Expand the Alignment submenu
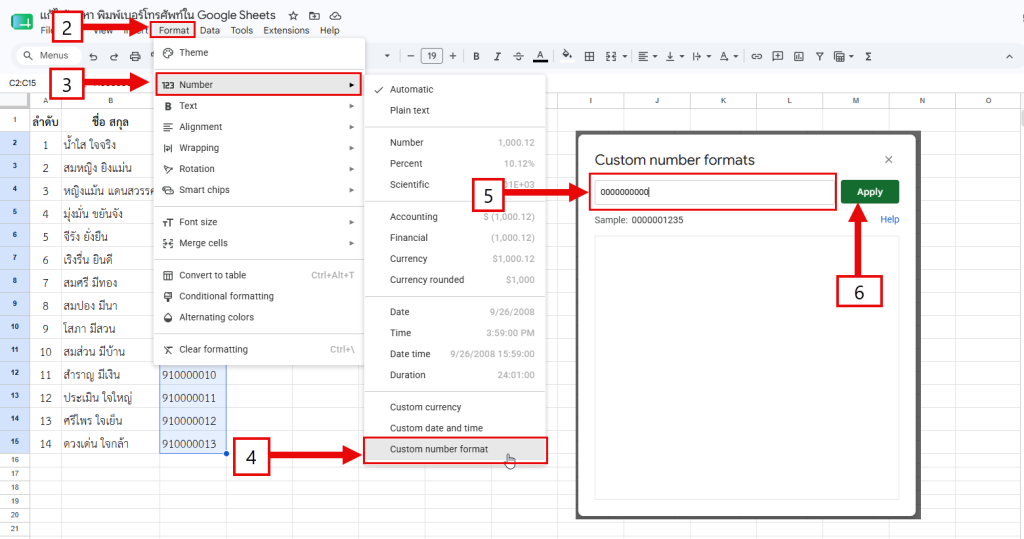This screenshot has height=539, width=1024. pyautogui.click(x=259, y=127)
